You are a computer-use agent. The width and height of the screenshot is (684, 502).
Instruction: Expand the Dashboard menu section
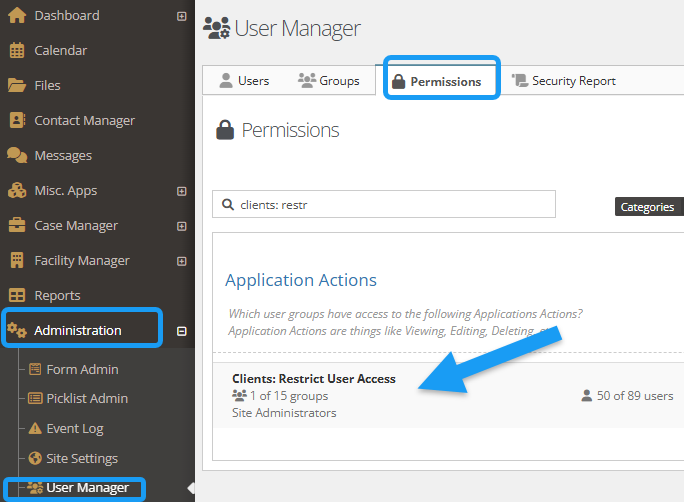[181, 16]
